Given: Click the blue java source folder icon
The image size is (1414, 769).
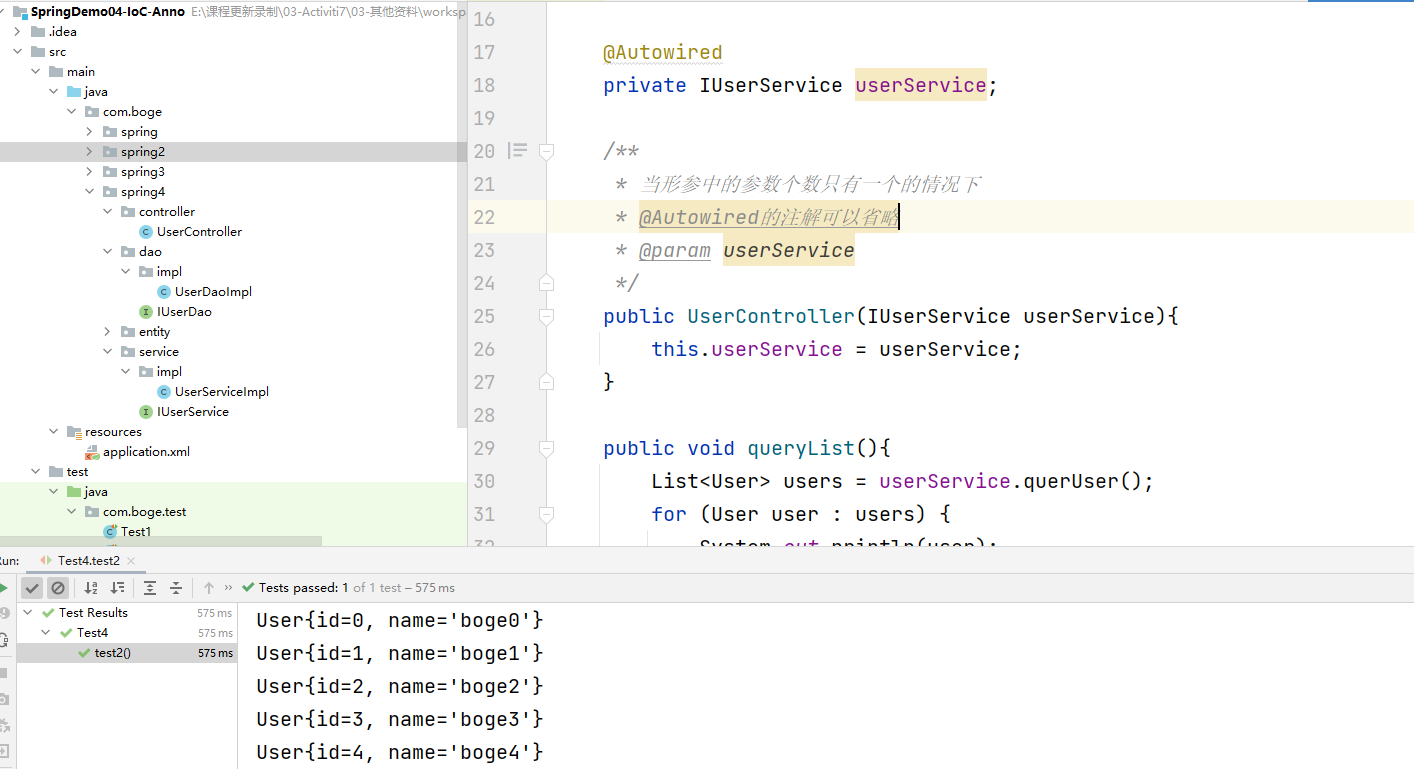Looking at the screenshot, I should tap(74, 92).
